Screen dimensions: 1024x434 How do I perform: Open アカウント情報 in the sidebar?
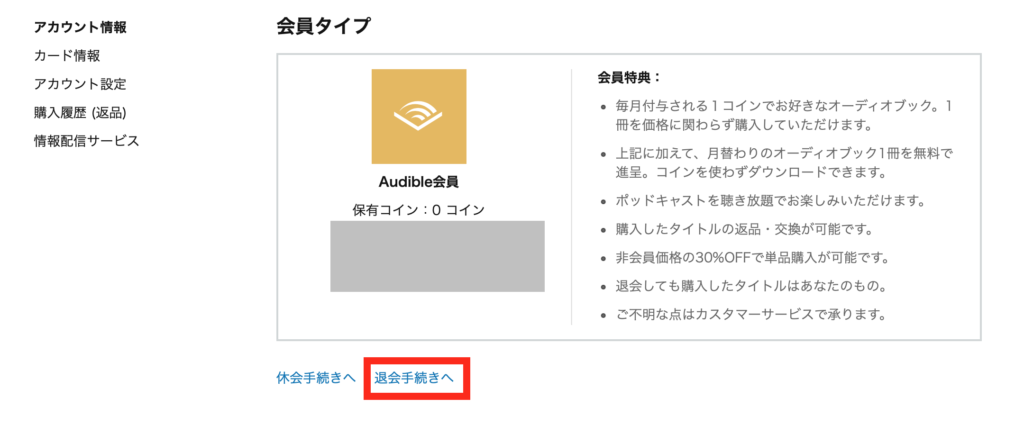click(80, 27)
